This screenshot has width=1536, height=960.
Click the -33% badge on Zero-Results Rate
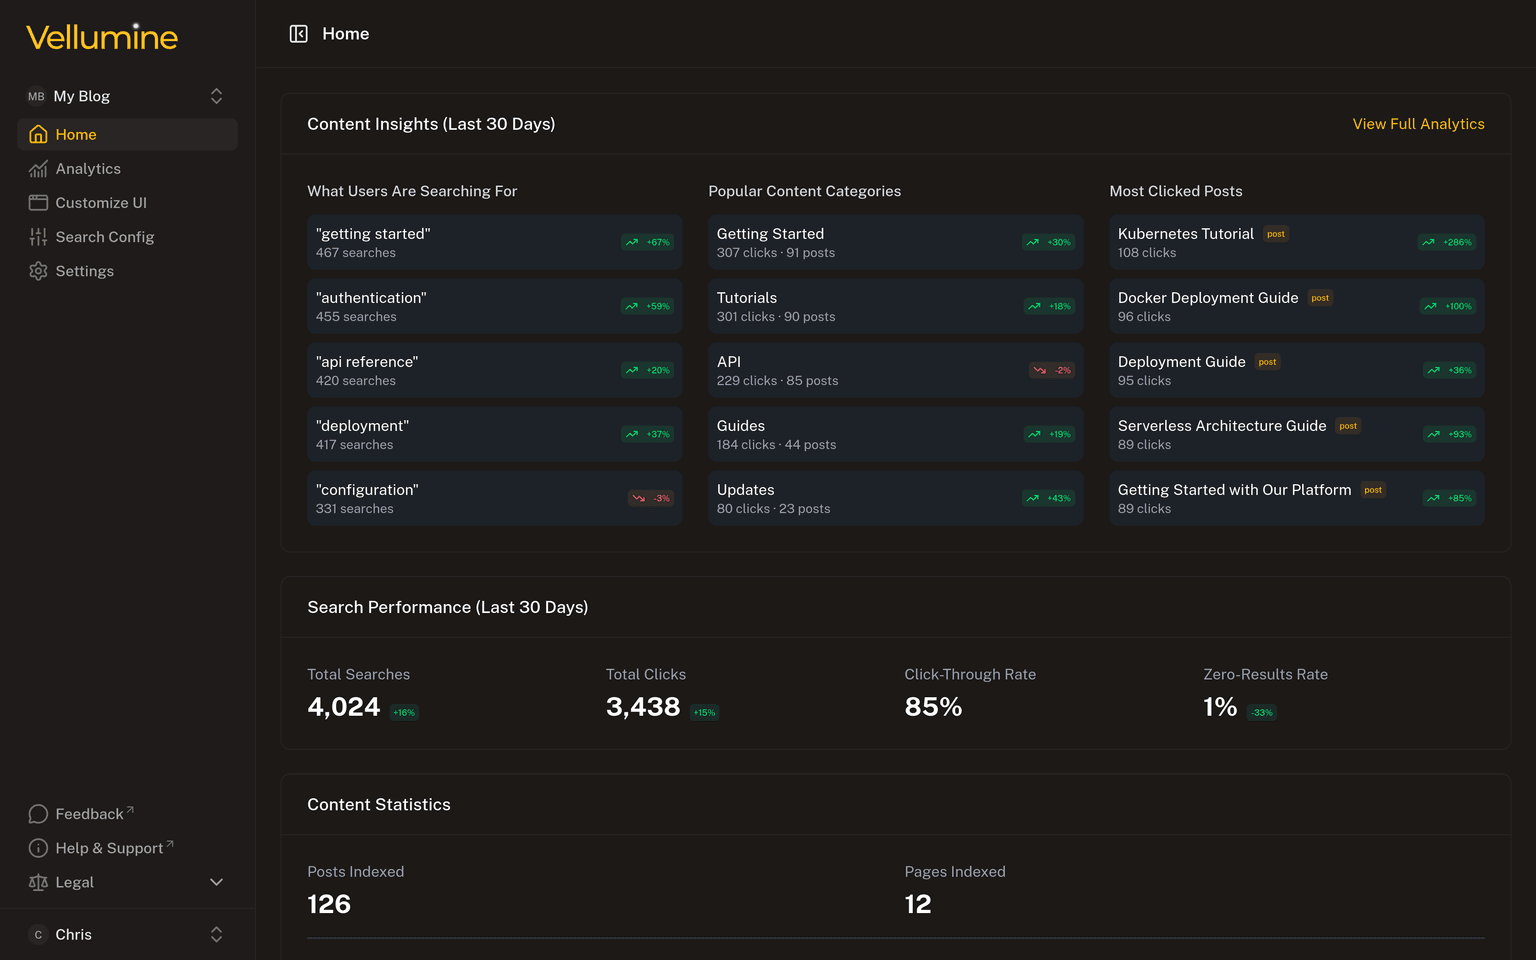click(x=1261, y=712)
